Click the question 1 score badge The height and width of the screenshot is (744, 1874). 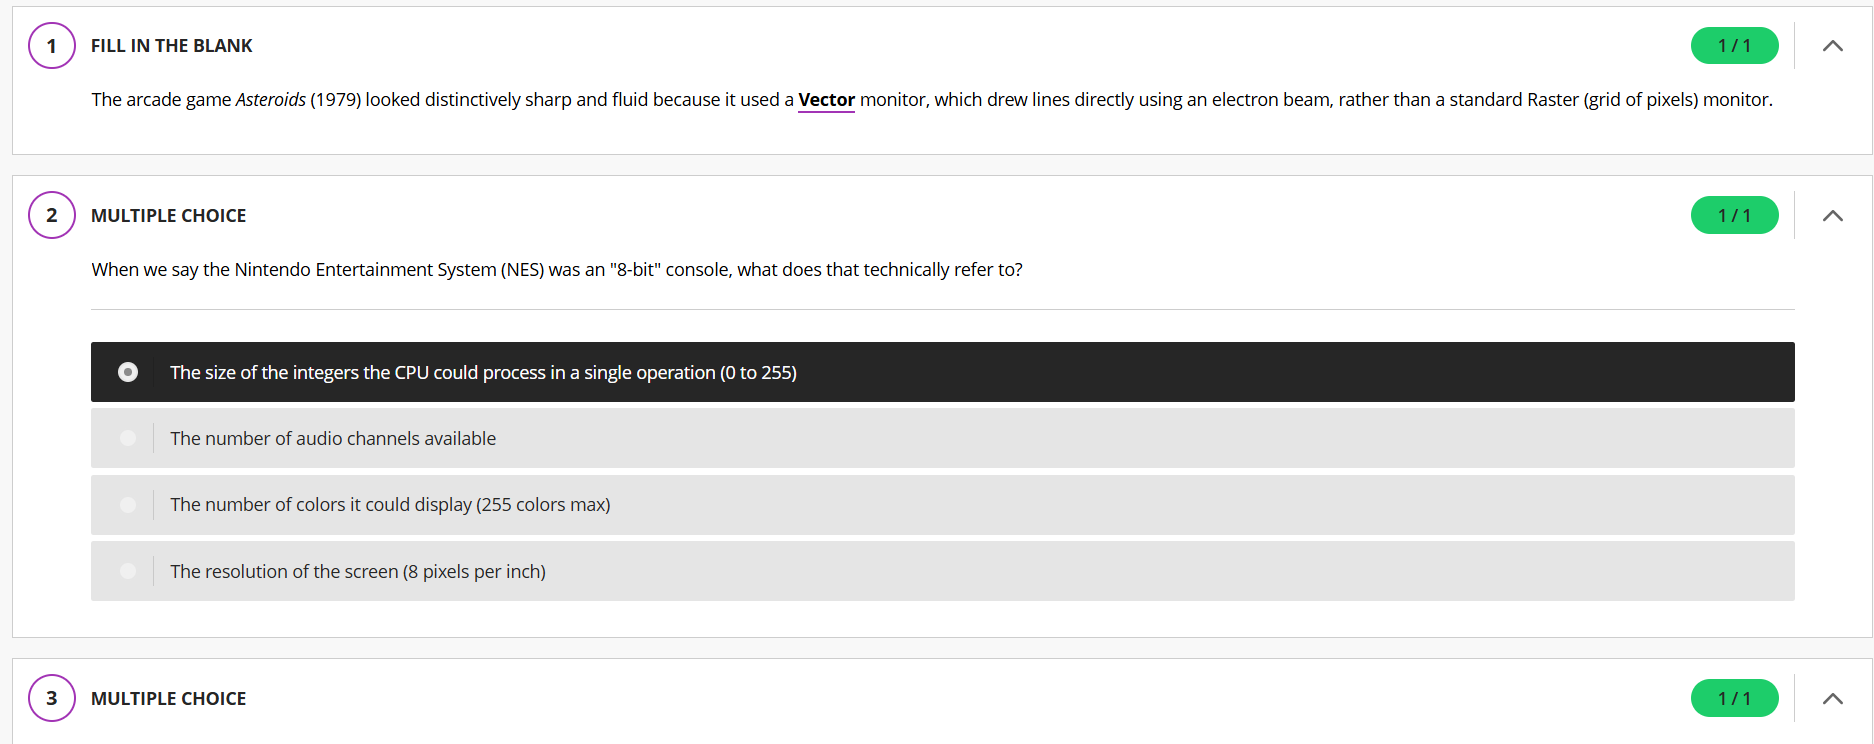pos(1734,46)
